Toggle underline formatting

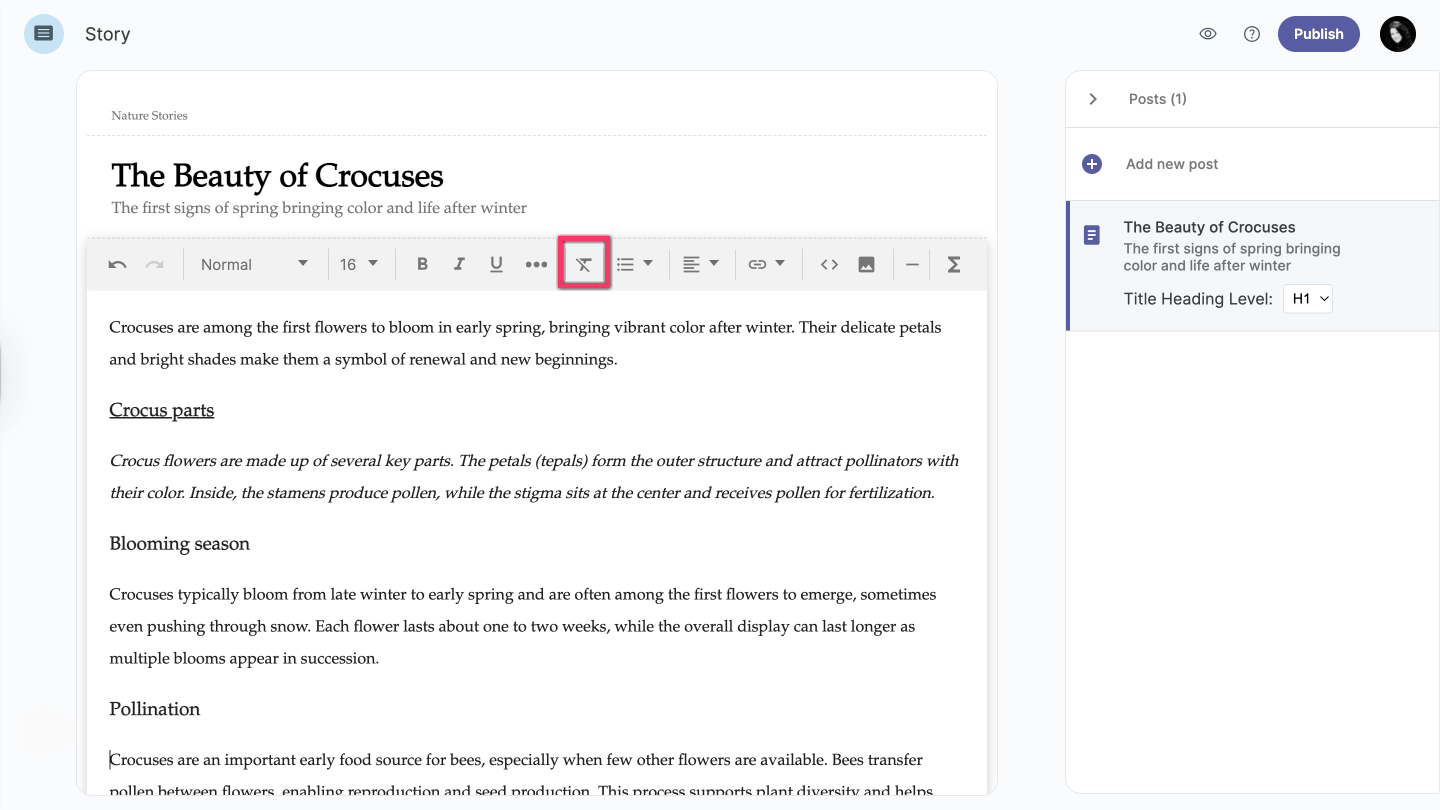[496, 265]
